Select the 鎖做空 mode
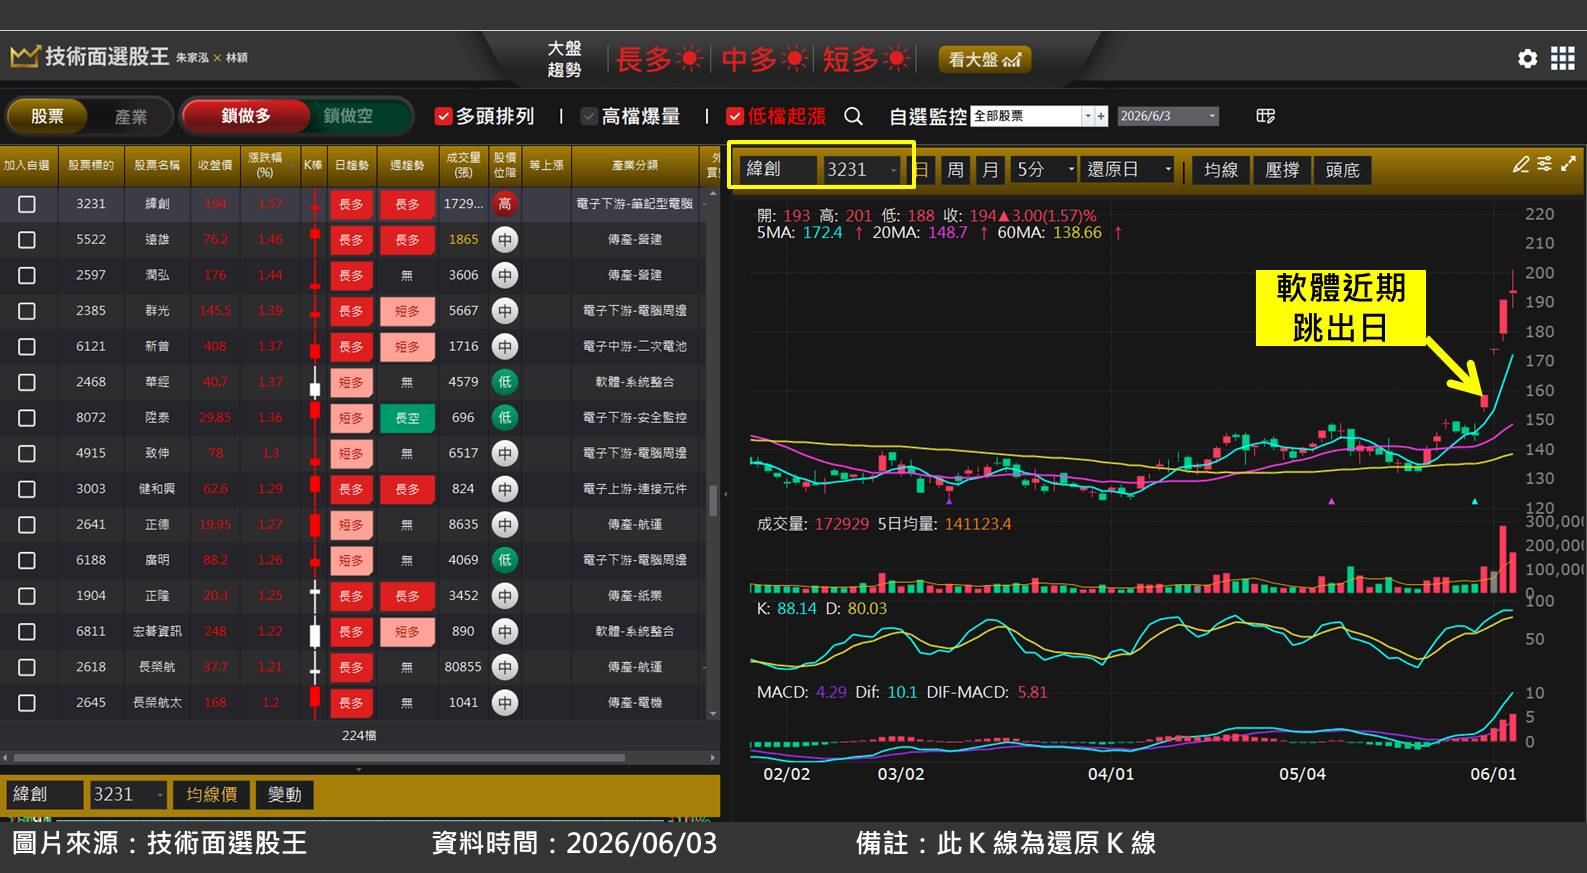The height and width of the screenshot is (873, 1587). (x=348, y=116)
